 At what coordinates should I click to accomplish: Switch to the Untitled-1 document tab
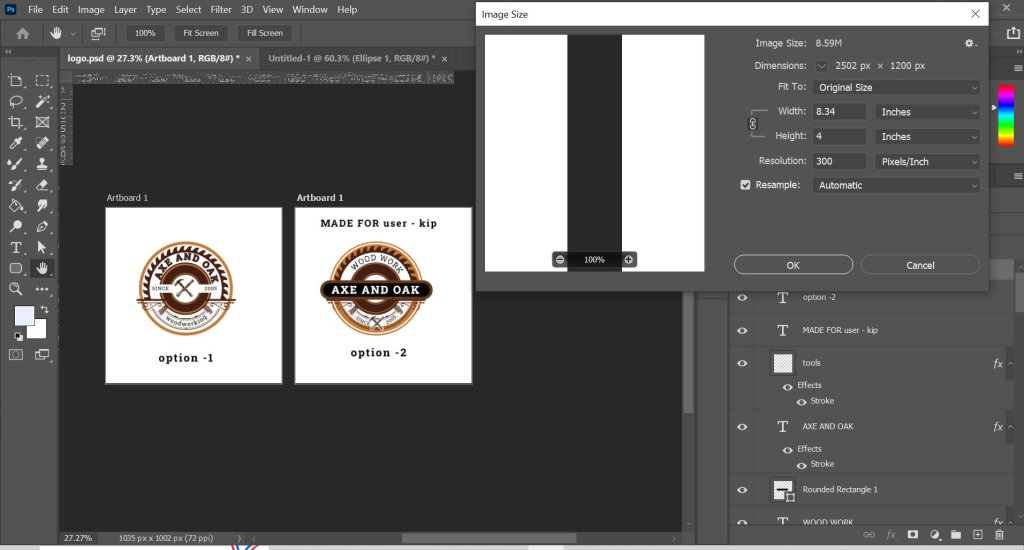pos(345,58)
